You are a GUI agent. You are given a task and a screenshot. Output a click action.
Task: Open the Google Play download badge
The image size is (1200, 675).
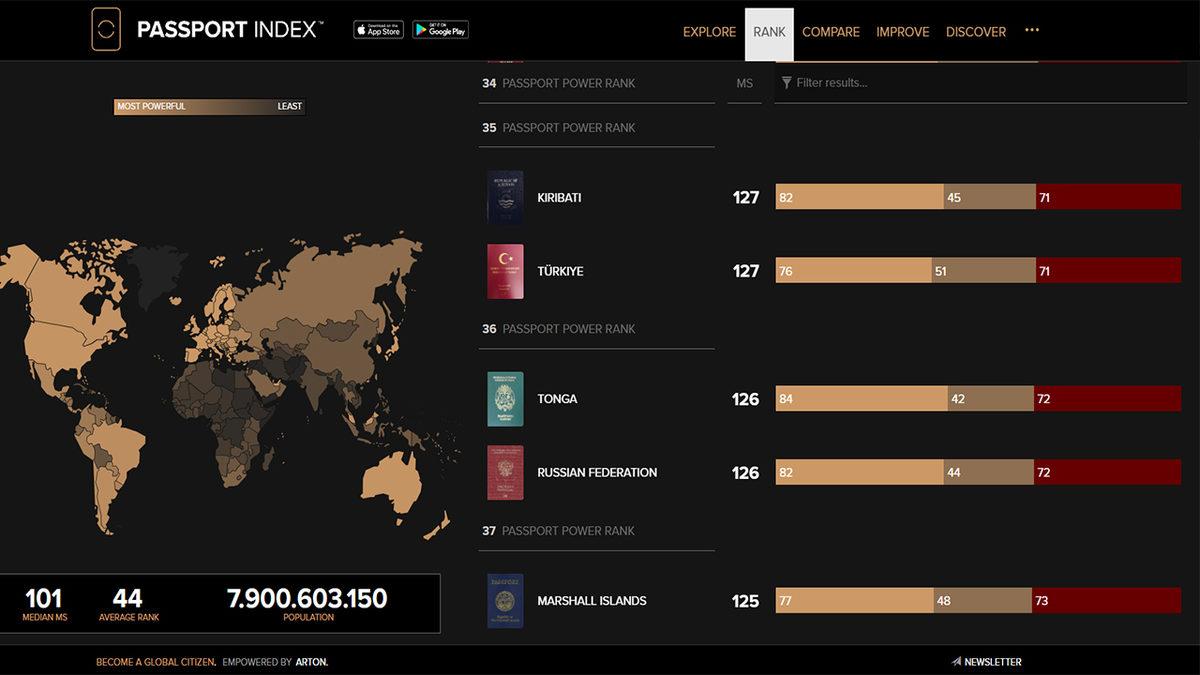pos(440,30)
